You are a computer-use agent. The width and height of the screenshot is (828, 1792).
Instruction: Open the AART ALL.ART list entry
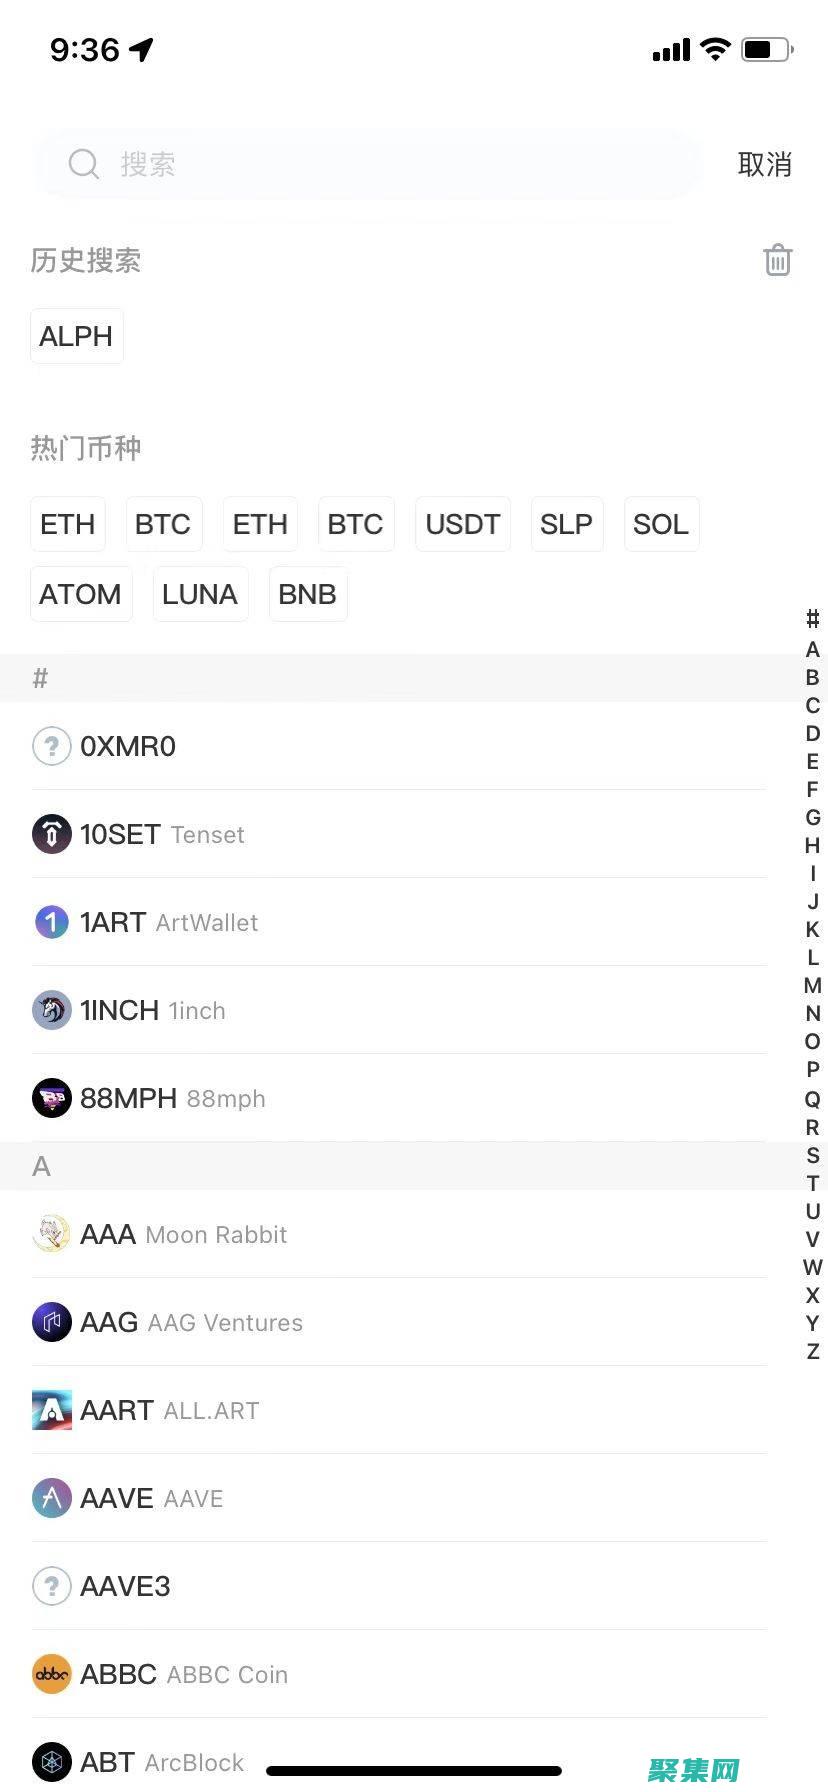[x=400, y=1410]
